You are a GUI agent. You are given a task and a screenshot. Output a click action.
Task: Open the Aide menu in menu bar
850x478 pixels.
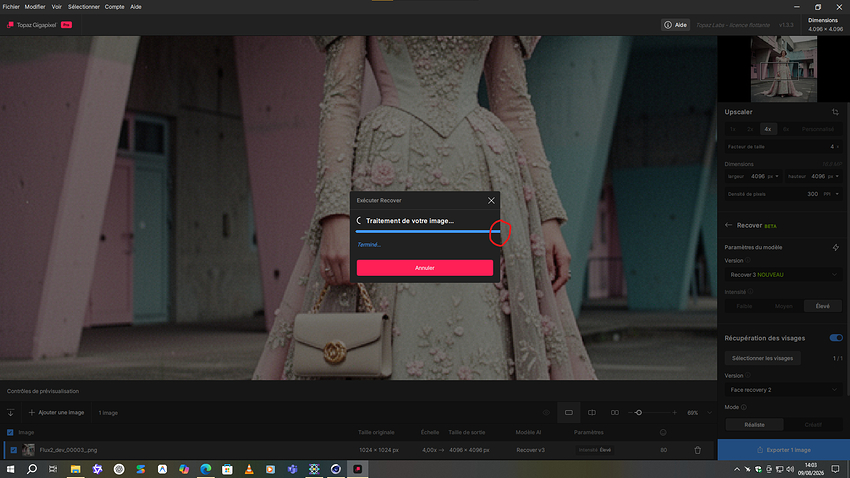(136, 7)
